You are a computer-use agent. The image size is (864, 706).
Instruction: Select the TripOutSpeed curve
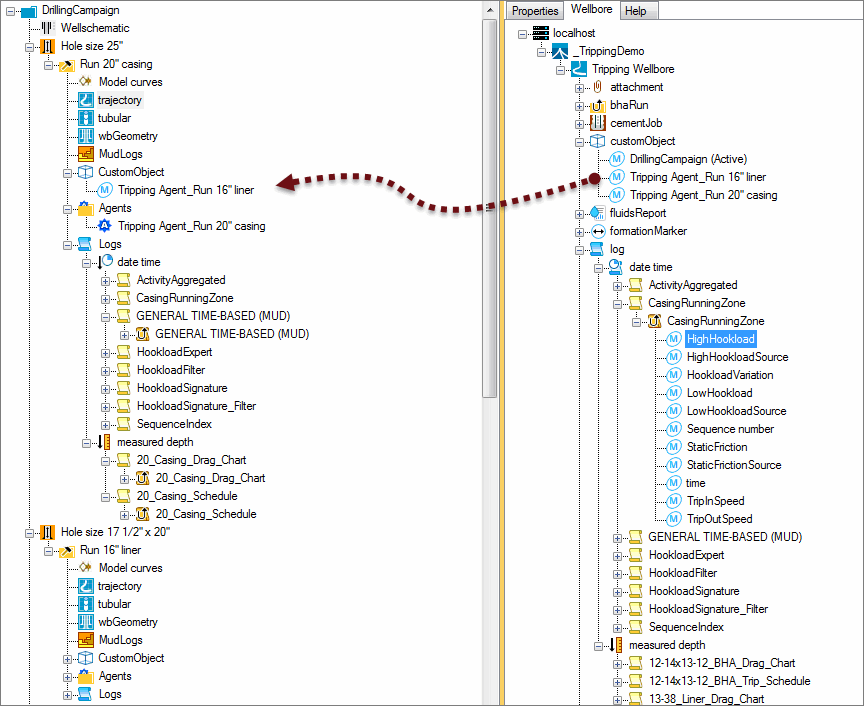719,519
